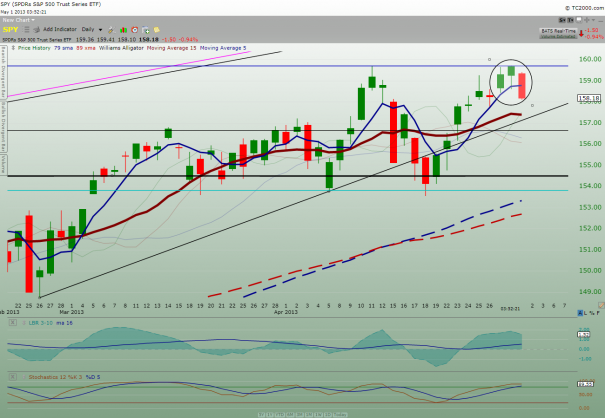605x418 pixels.
Task: Click the crosshair icon at top right
Action: [x=586, y=20]
